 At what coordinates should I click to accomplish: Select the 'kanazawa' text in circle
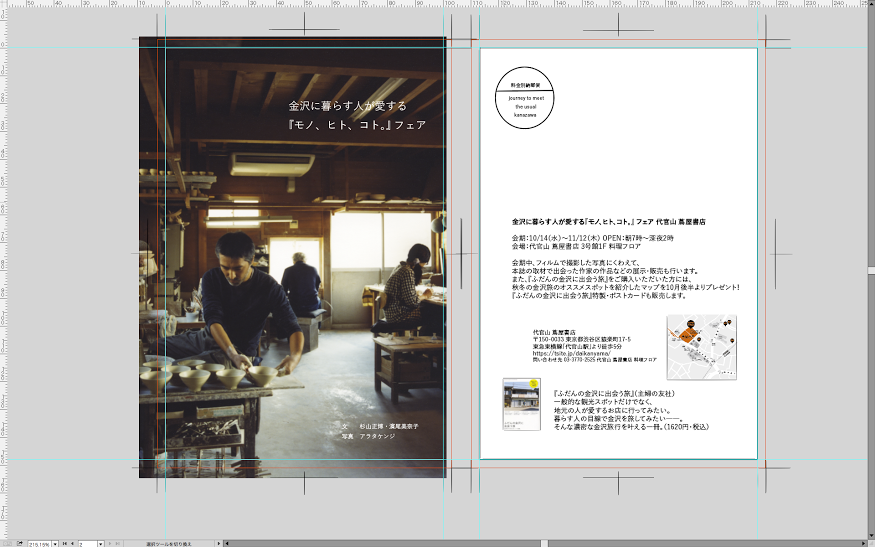pos(525,115)
